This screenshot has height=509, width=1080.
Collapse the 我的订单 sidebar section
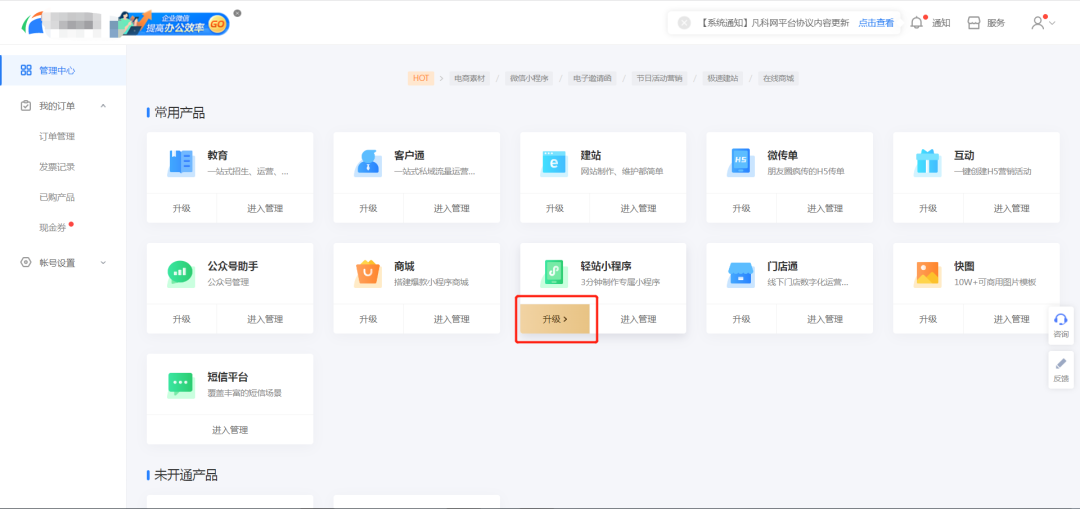pyautogui.click(x=103, y=106)
